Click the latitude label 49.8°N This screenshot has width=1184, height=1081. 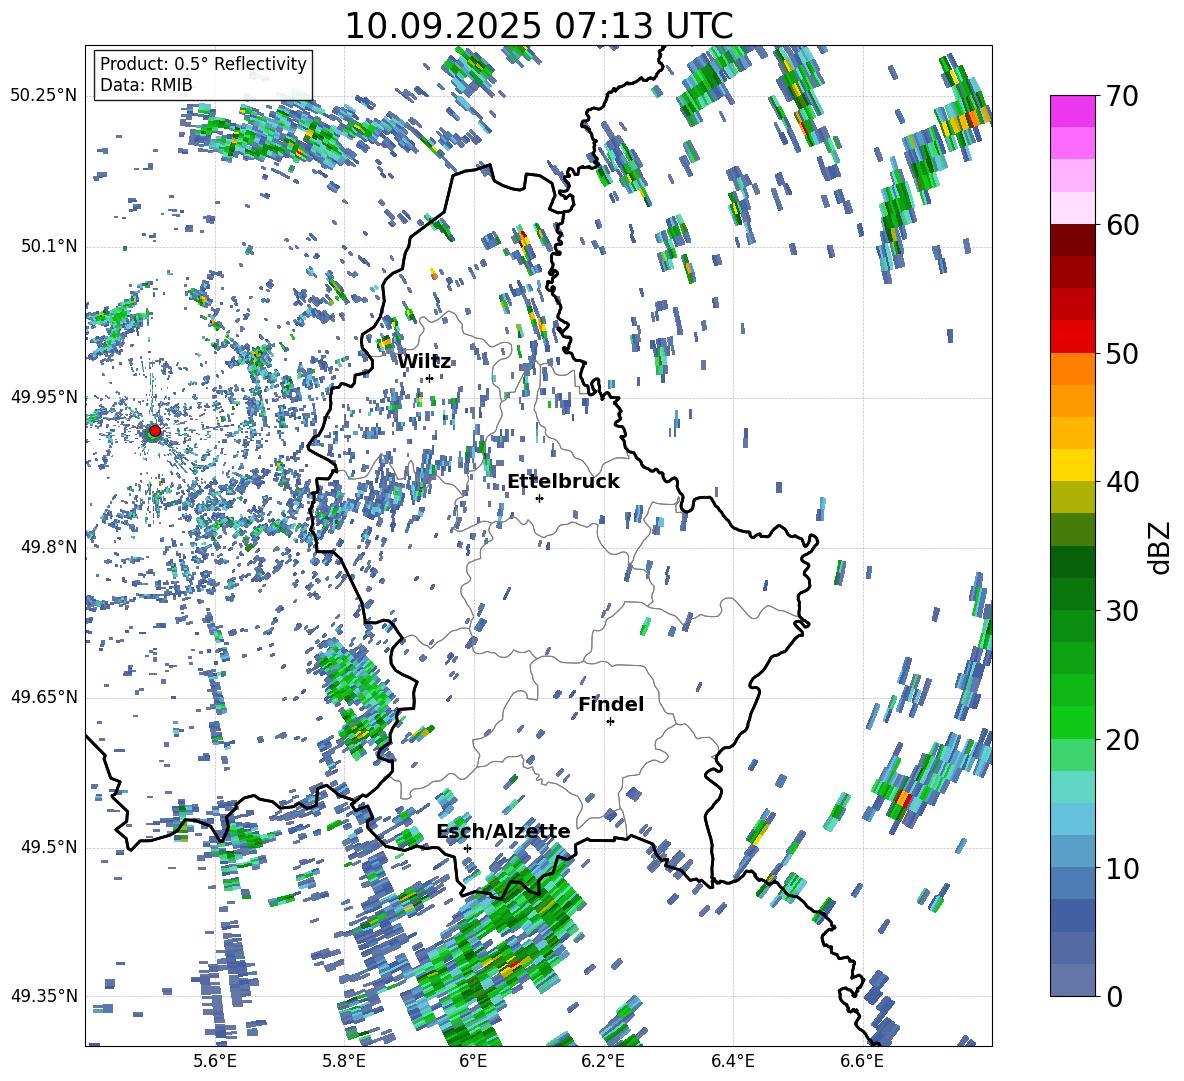click(x=48, y=547)
